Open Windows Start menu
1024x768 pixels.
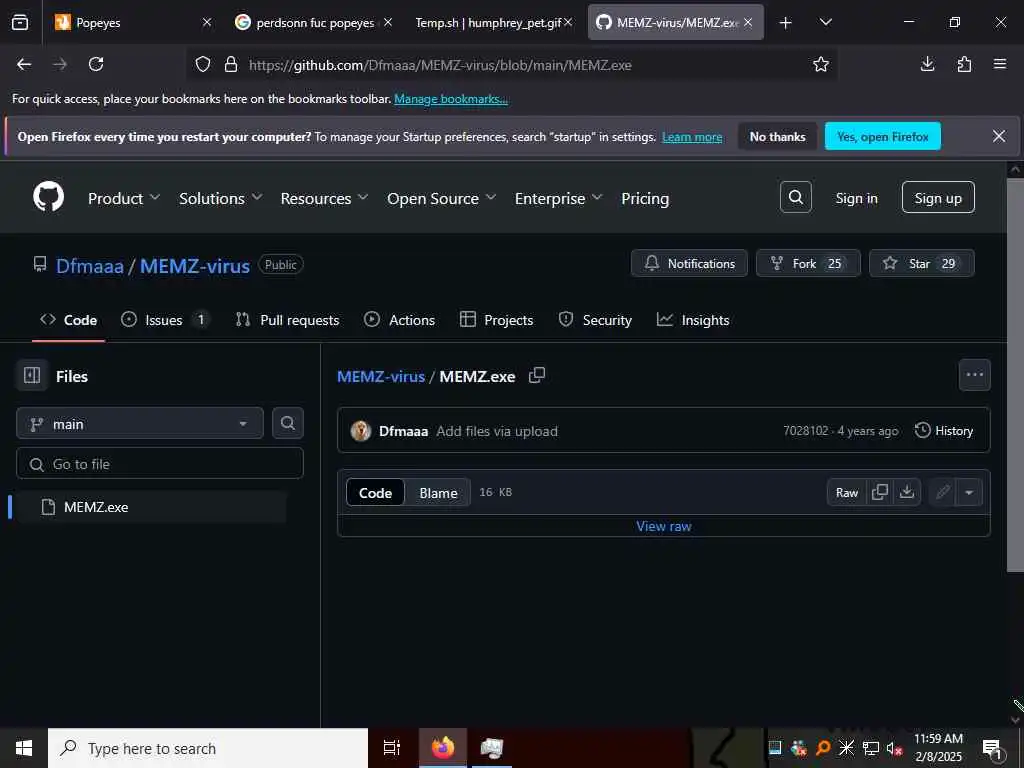[24, 748]
